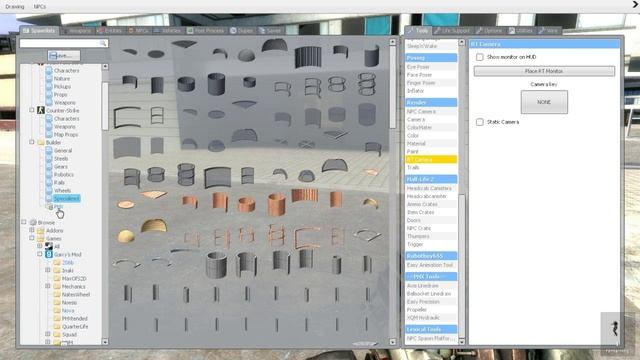Image resolution: width=640 pixels, height=360 pixels.
Task: Open the Drawing menu in top bar
Action: point(15,7)
